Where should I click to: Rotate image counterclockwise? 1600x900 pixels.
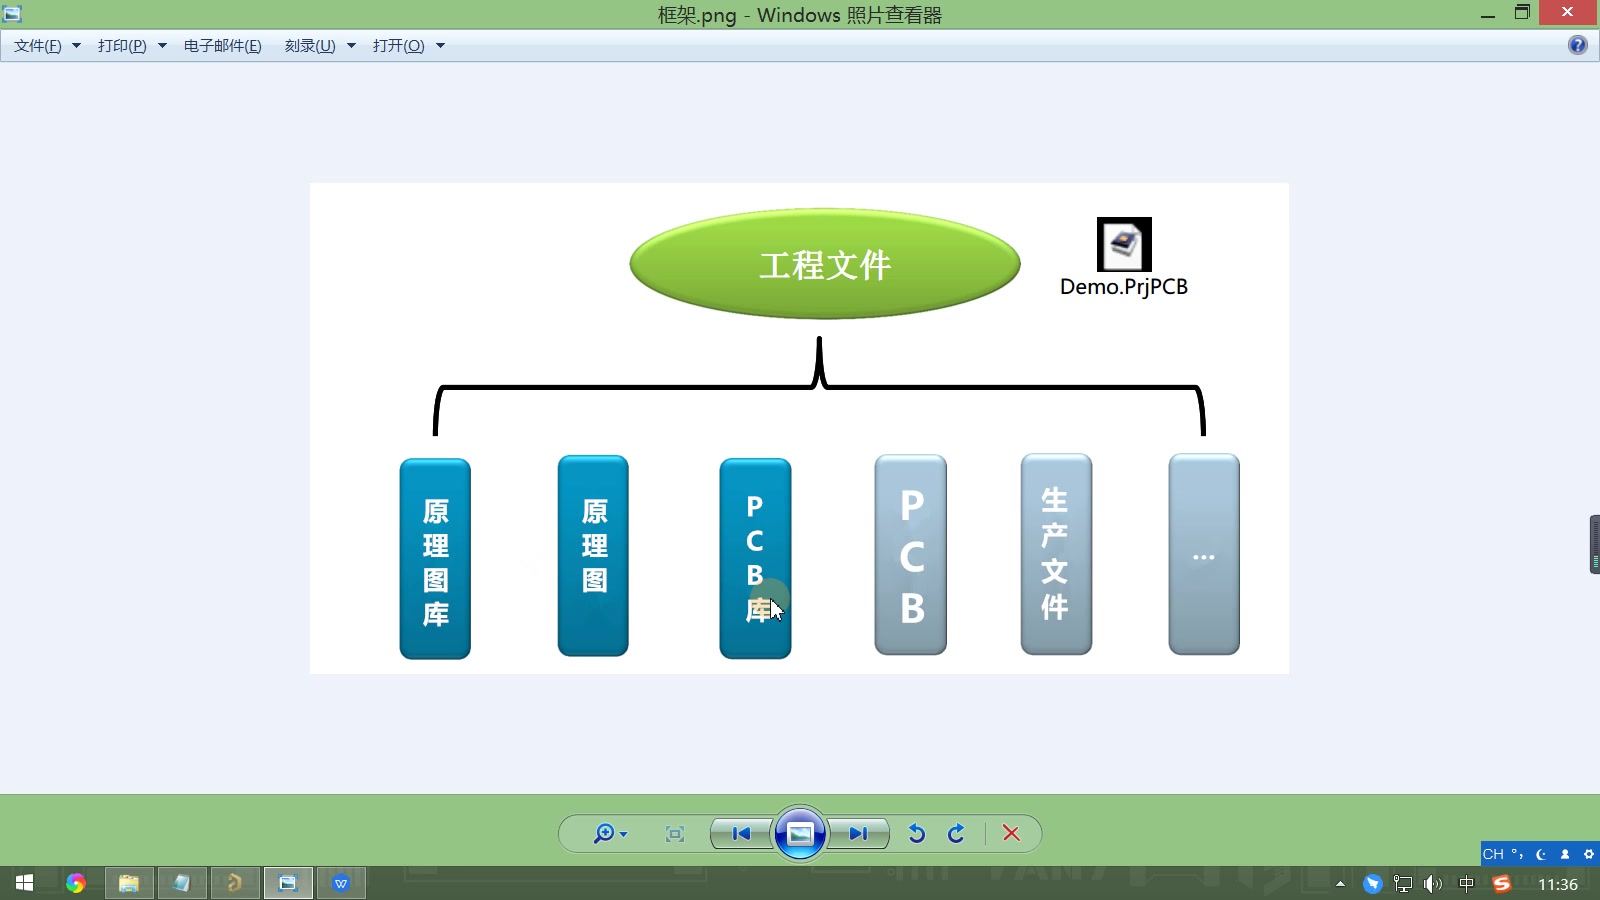(917, 834)
